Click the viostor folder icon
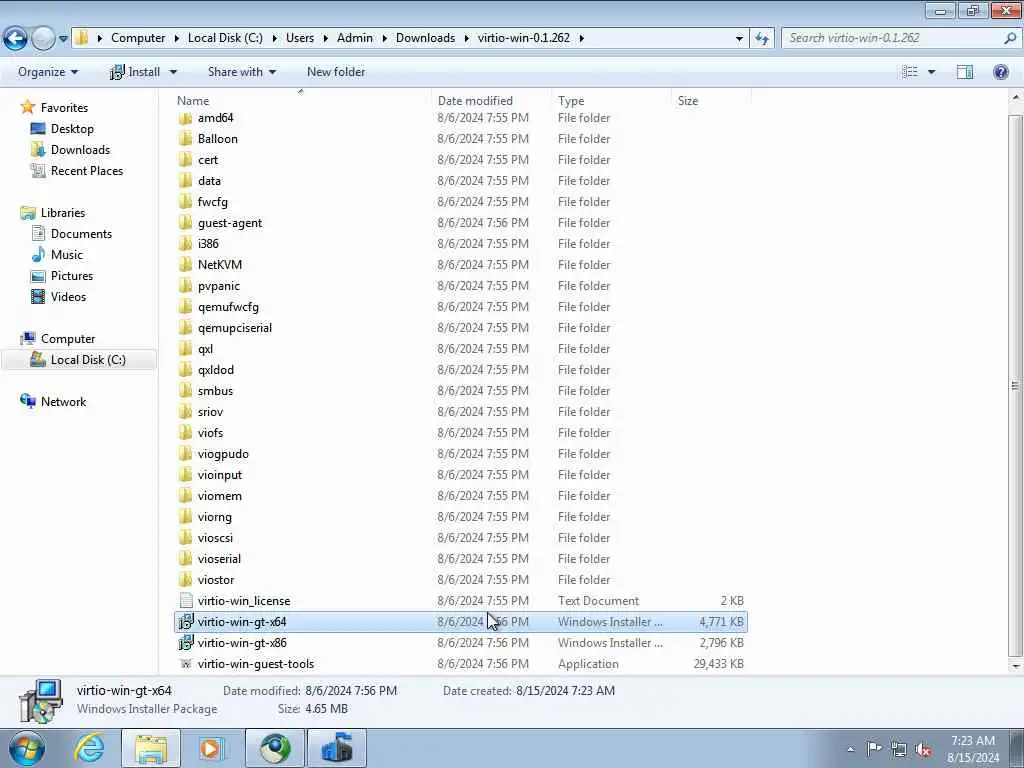Viewport: 1024px width, 768px height. coord(185,580)
